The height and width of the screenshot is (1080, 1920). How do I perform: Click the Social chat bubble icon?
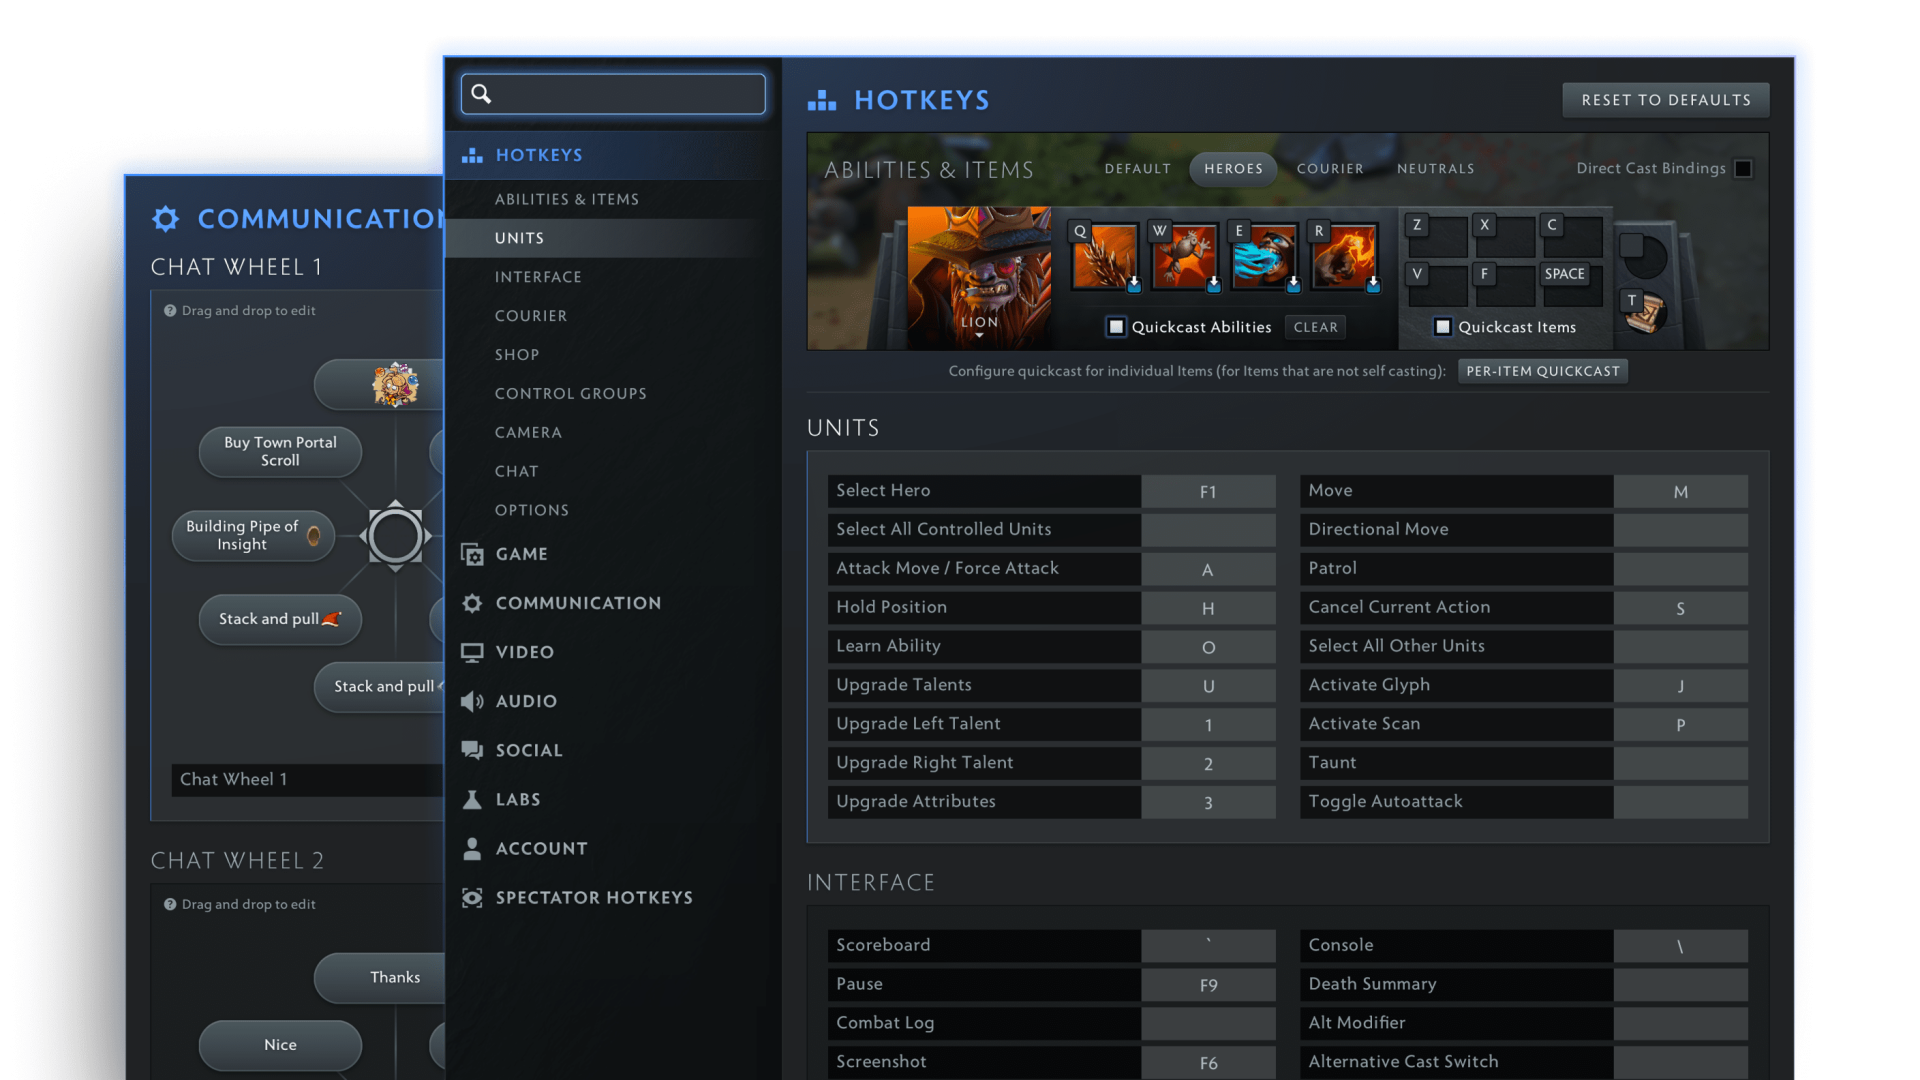pyautogui.click(x=472, y=750)
